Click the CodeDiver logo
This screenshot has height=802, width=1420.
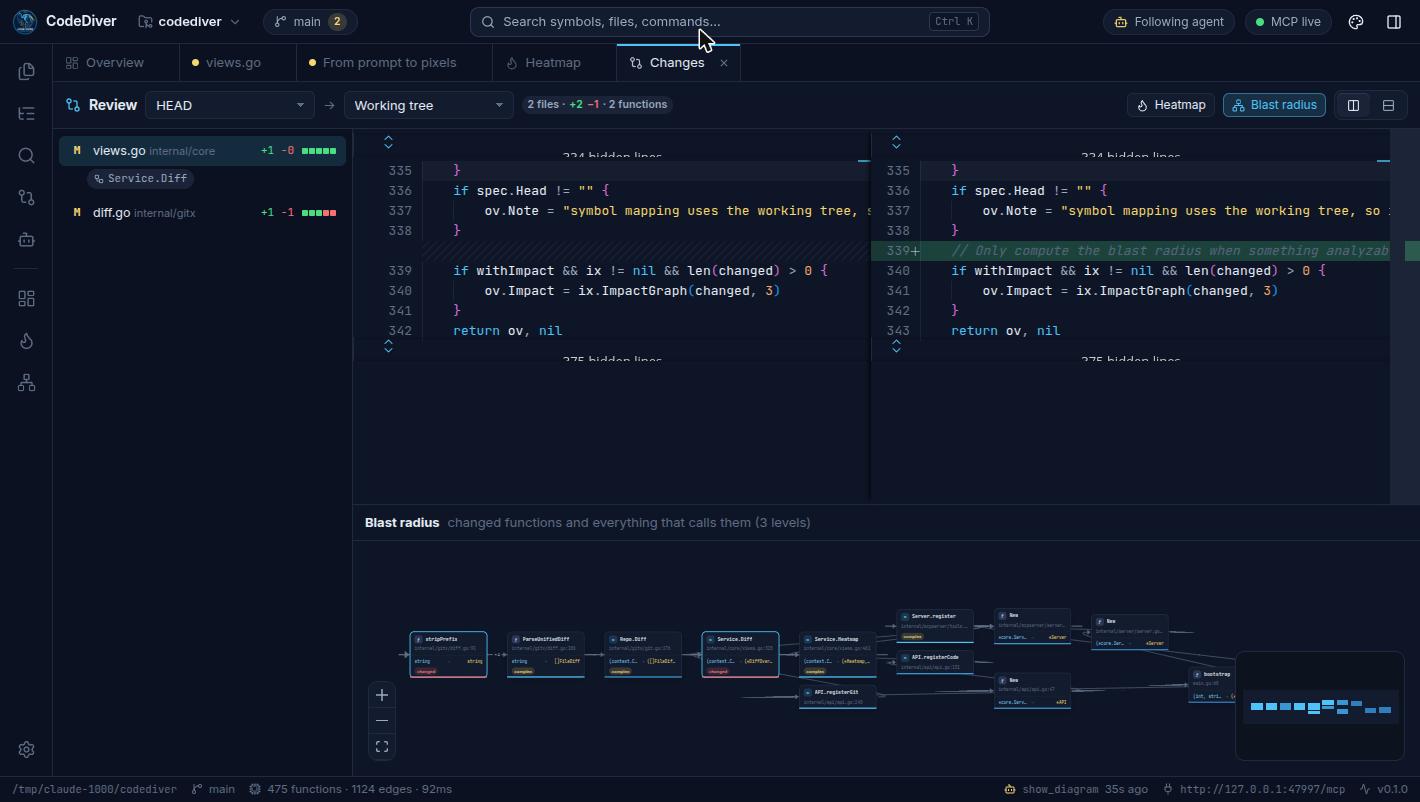coord(26,21)
